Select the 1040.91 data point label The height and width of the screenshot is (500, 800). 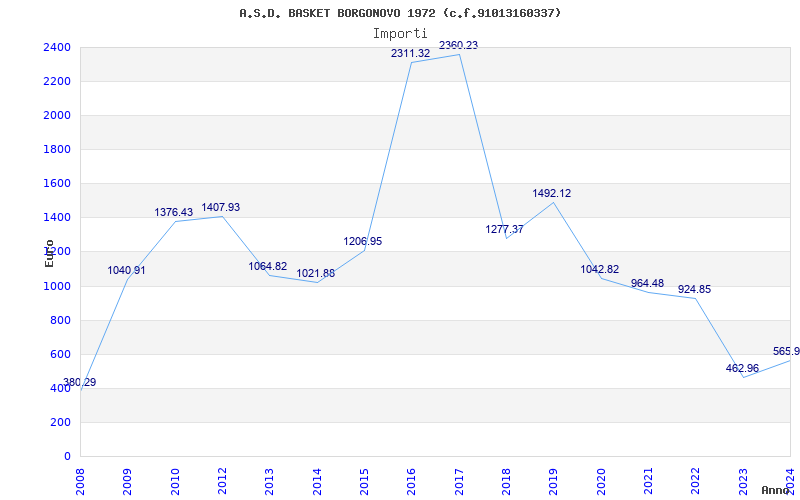click(x=127, y=270)
